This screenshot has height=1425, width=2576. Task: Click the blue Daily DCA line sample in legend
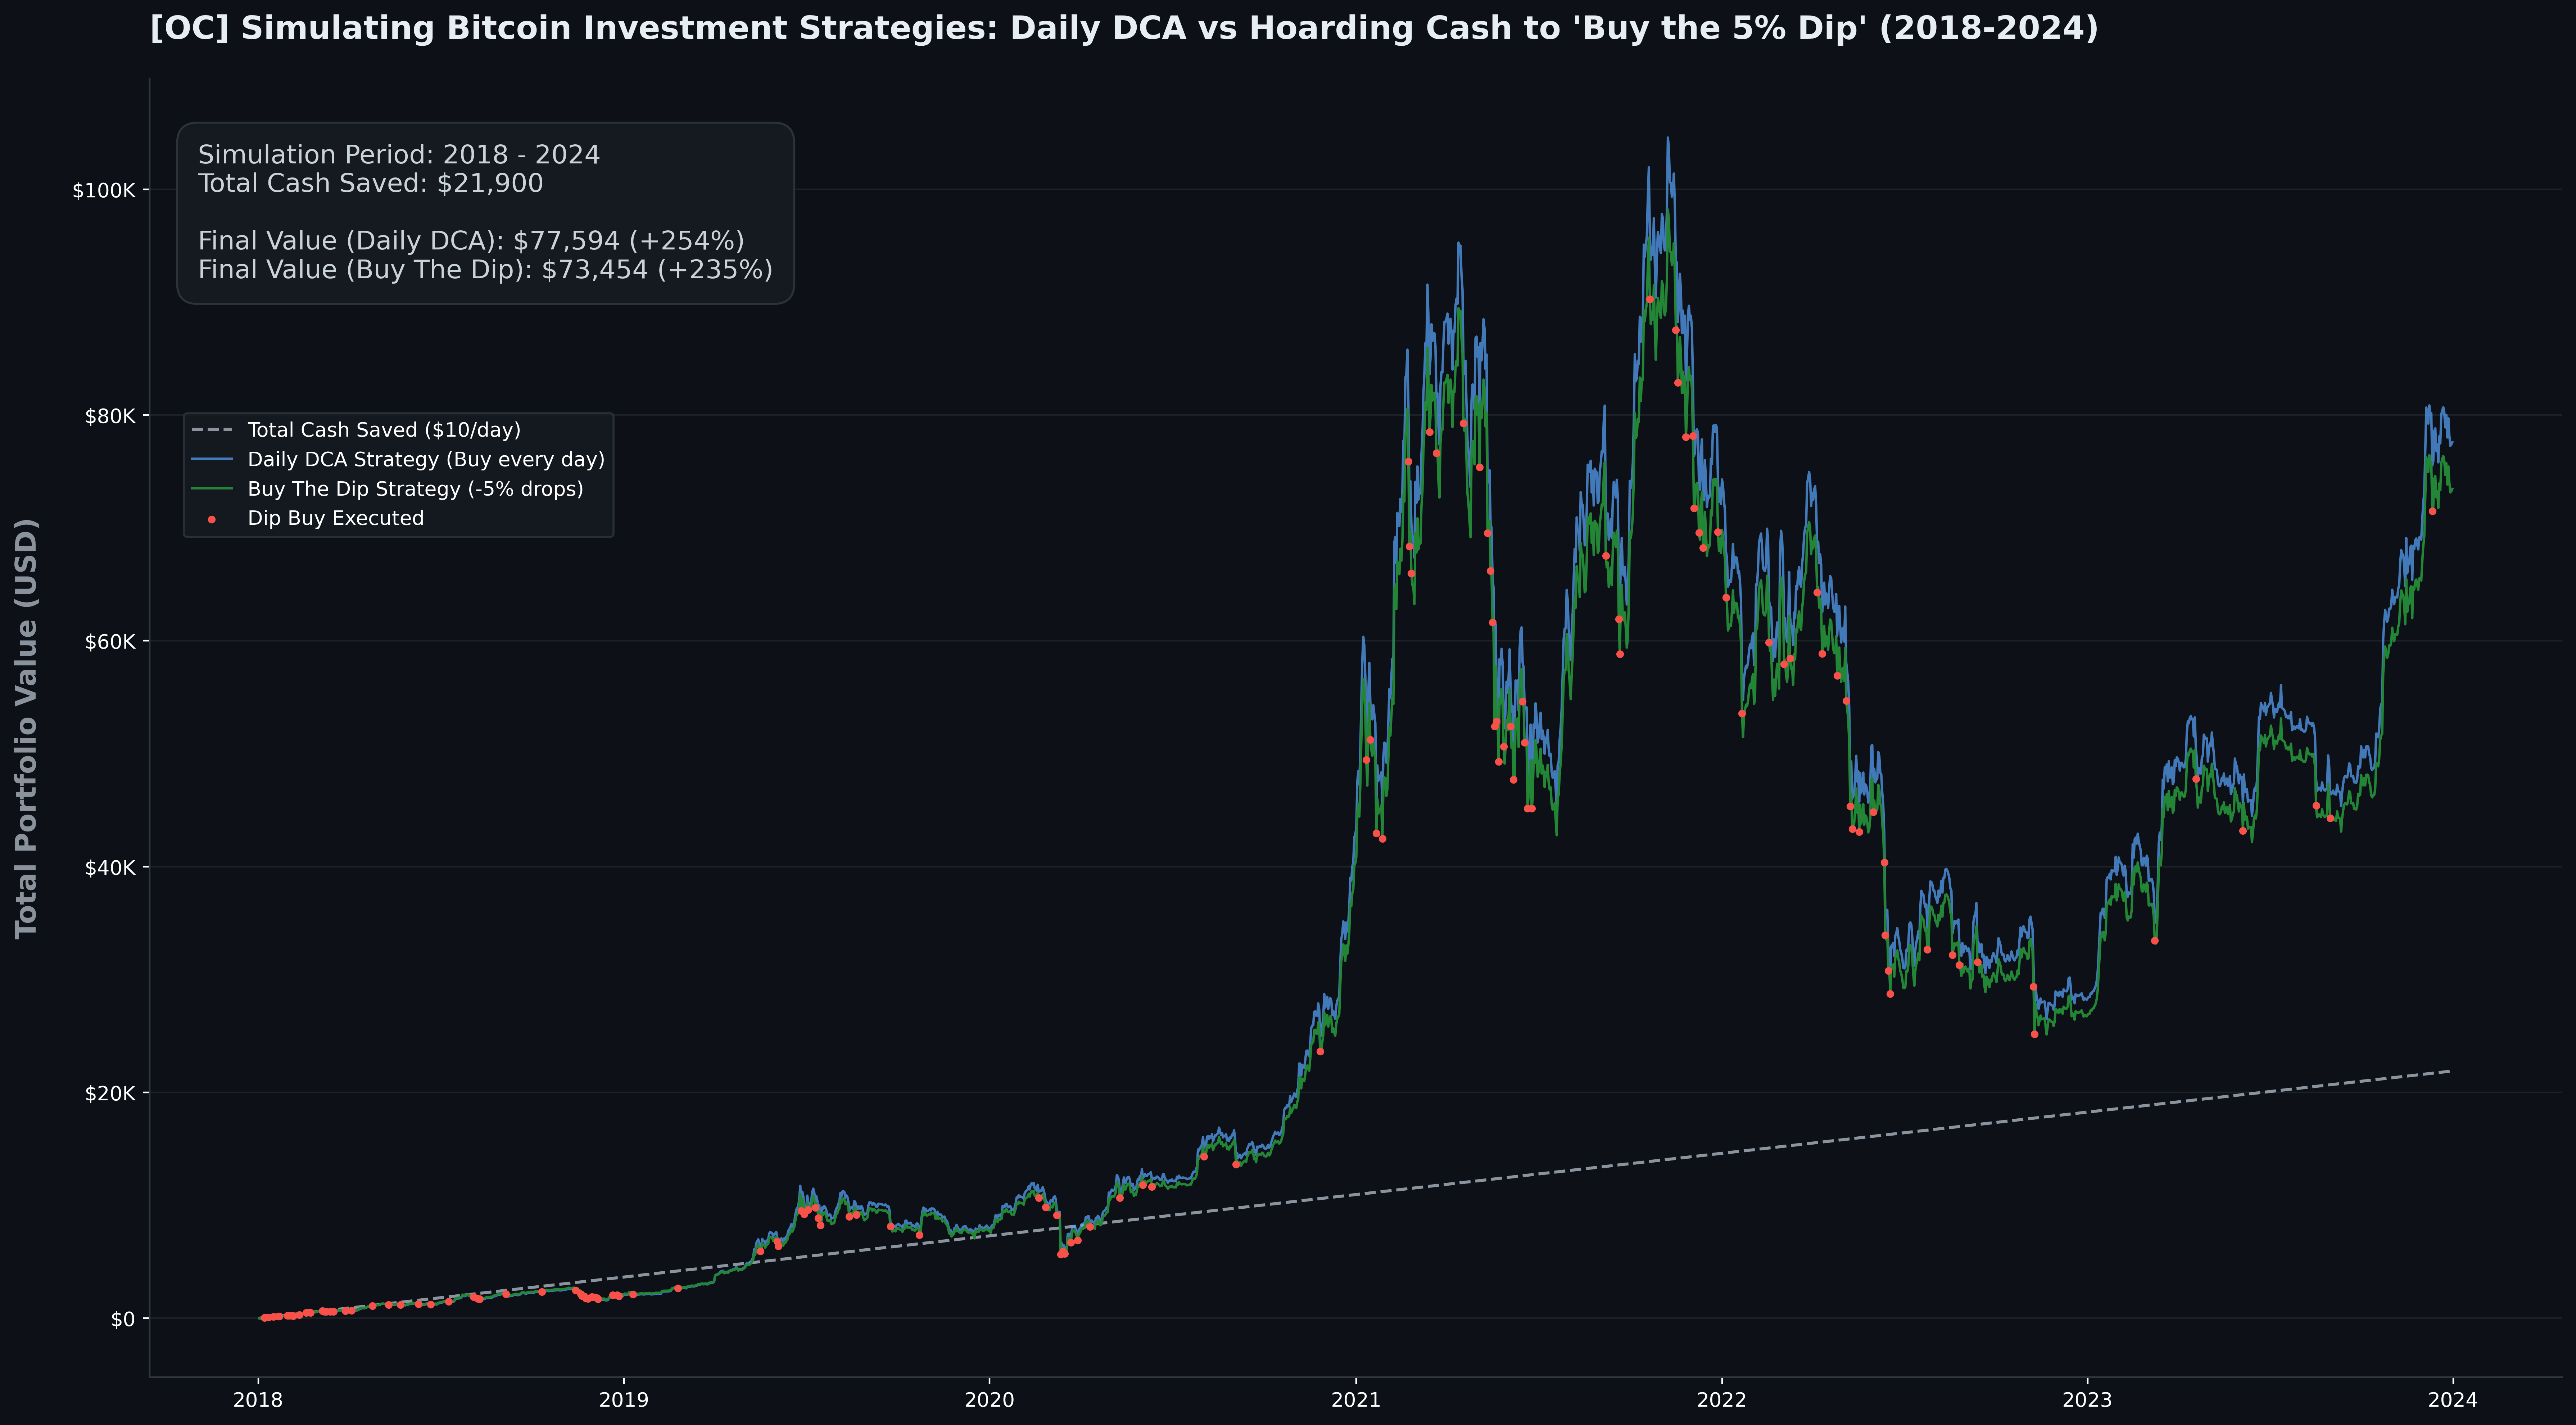[212, 459]
